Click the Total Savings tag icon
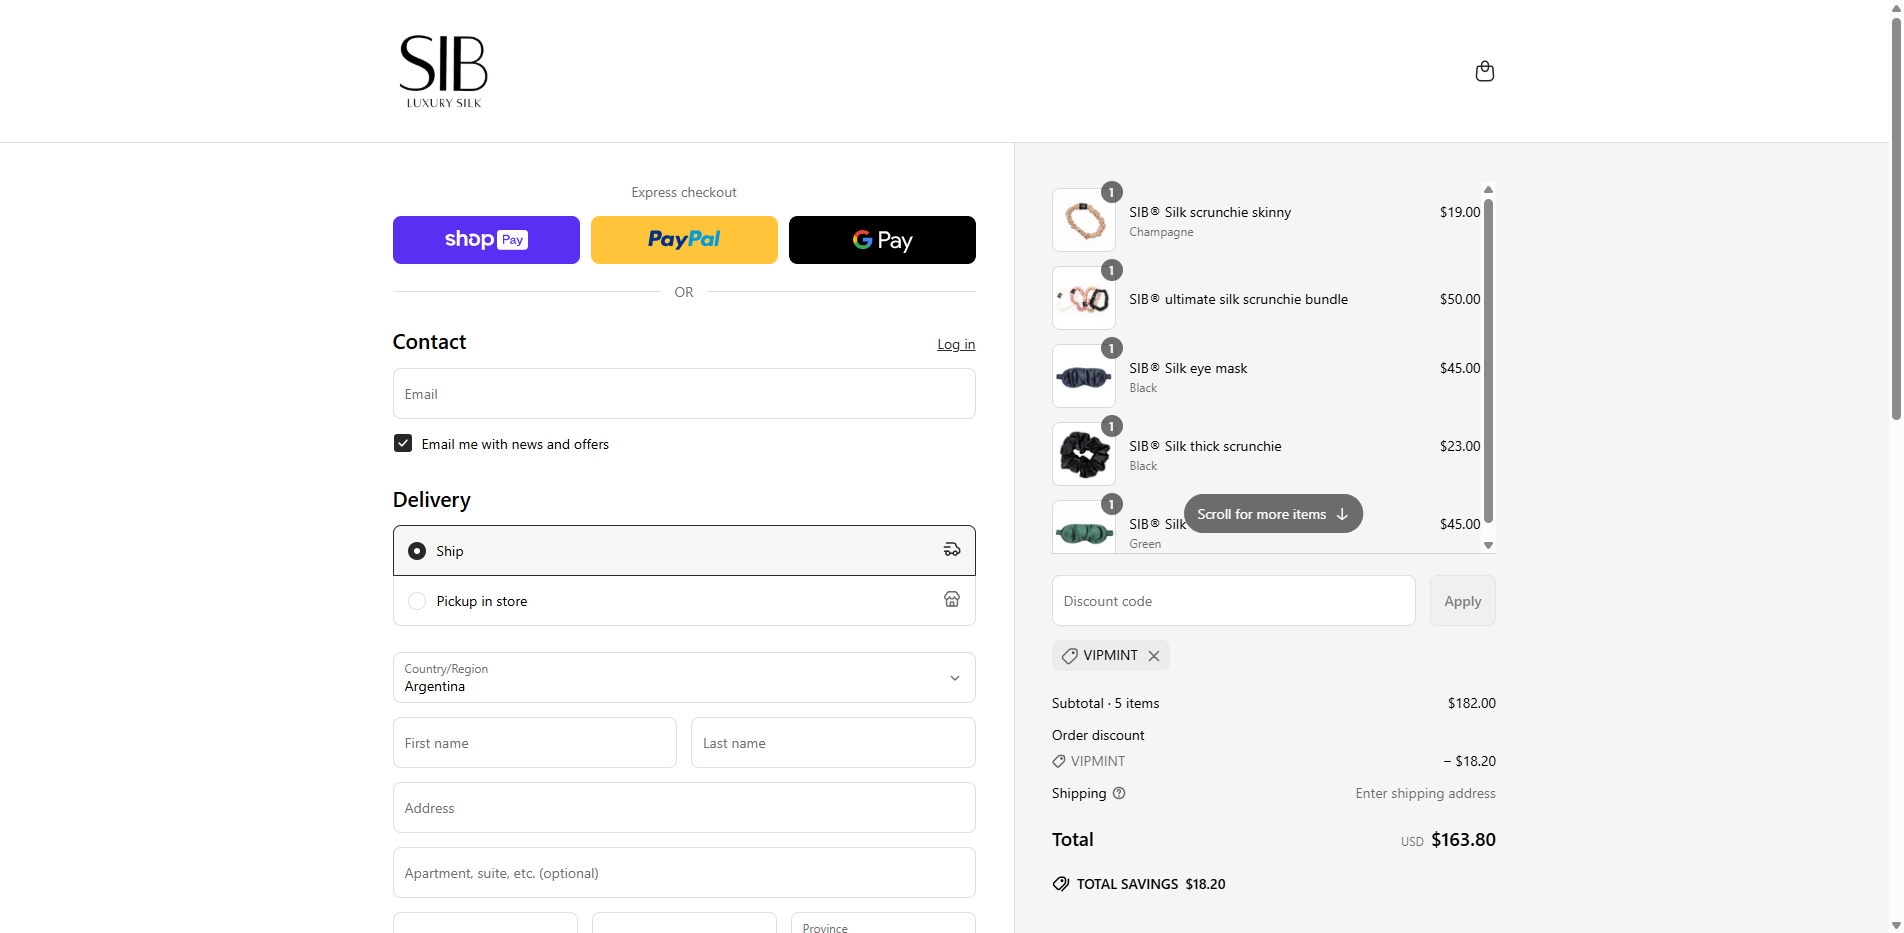 tap(1061, 884)
